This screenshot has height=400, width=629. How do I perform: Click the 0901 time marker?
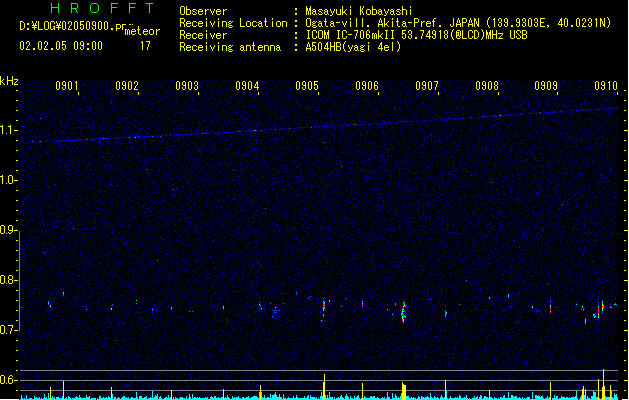(67, 86)
